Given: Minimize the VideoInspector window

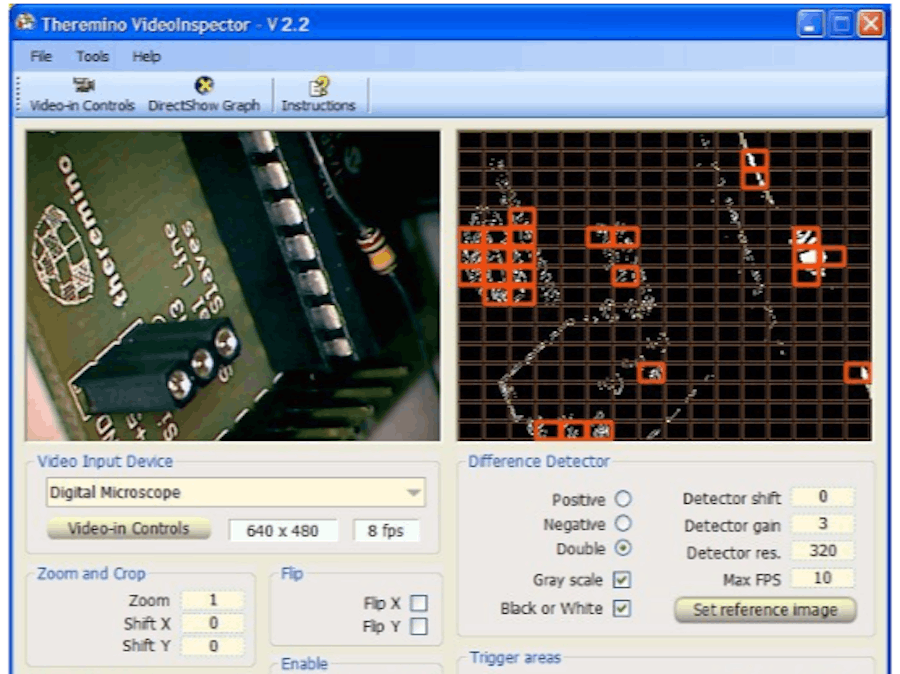Looking at the screenshot, I should [x=810, y=24].
